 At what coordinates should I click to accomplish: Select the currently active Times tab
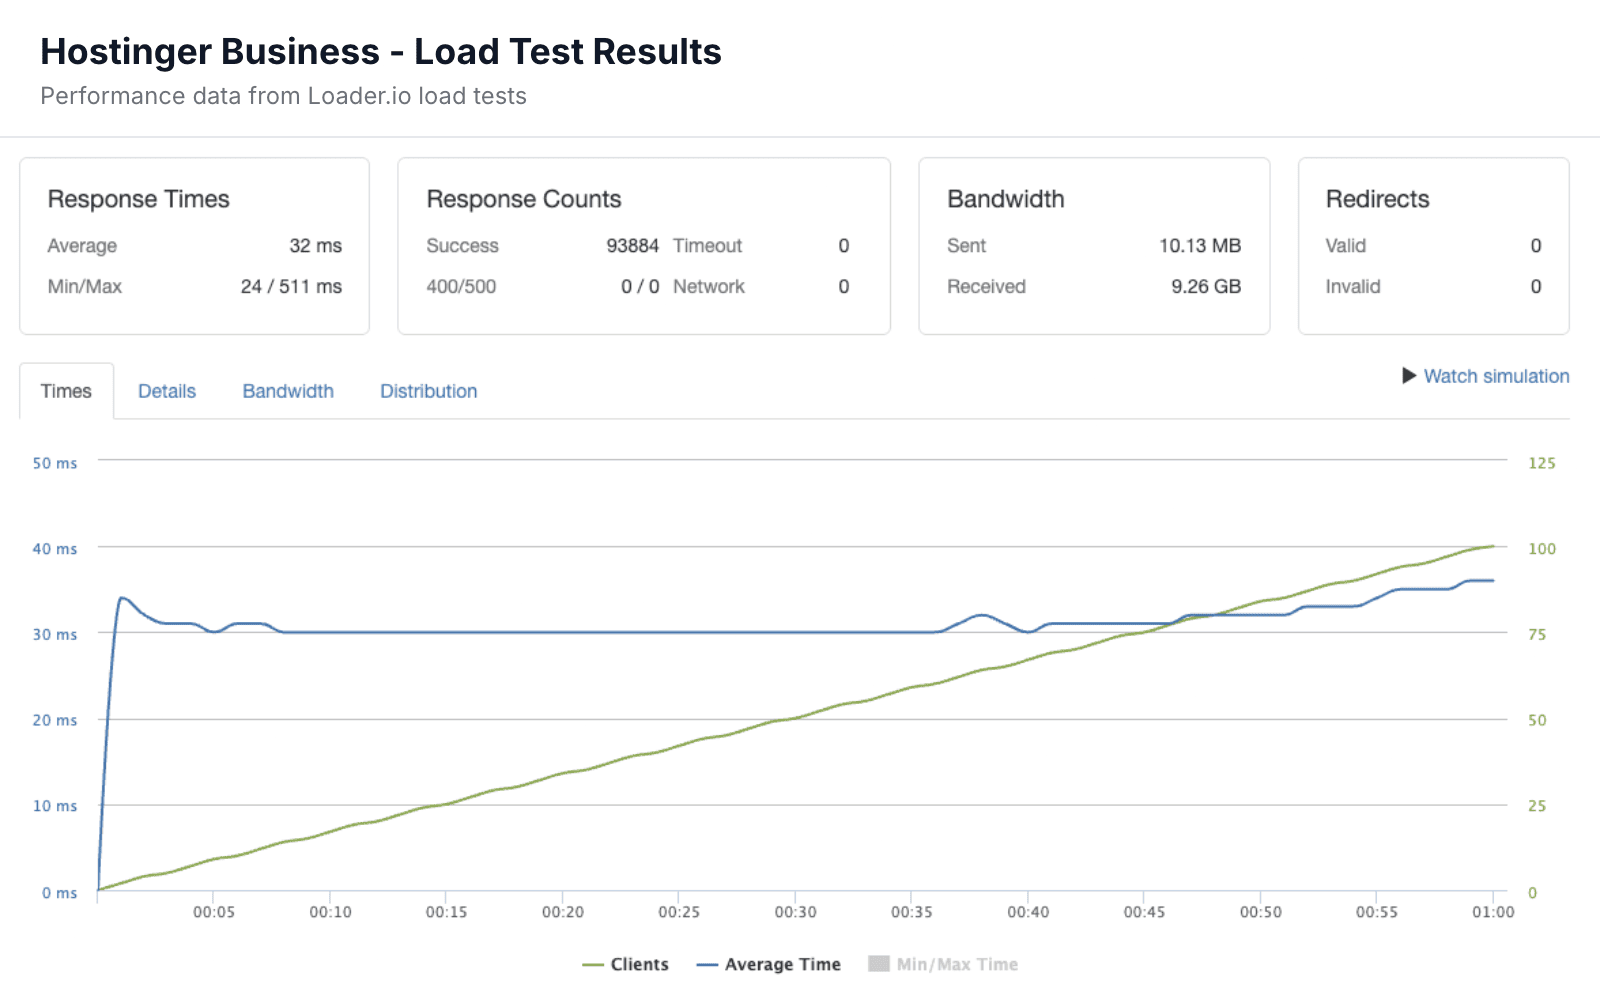pyautogui.click(x=66, y=391)
